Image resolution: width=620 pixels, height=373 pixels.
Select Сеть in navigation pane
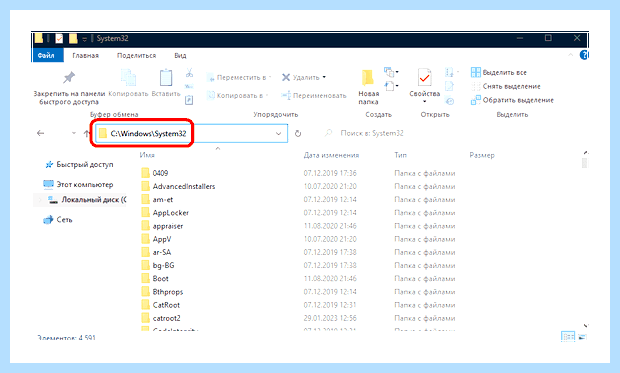pos(58,220)
